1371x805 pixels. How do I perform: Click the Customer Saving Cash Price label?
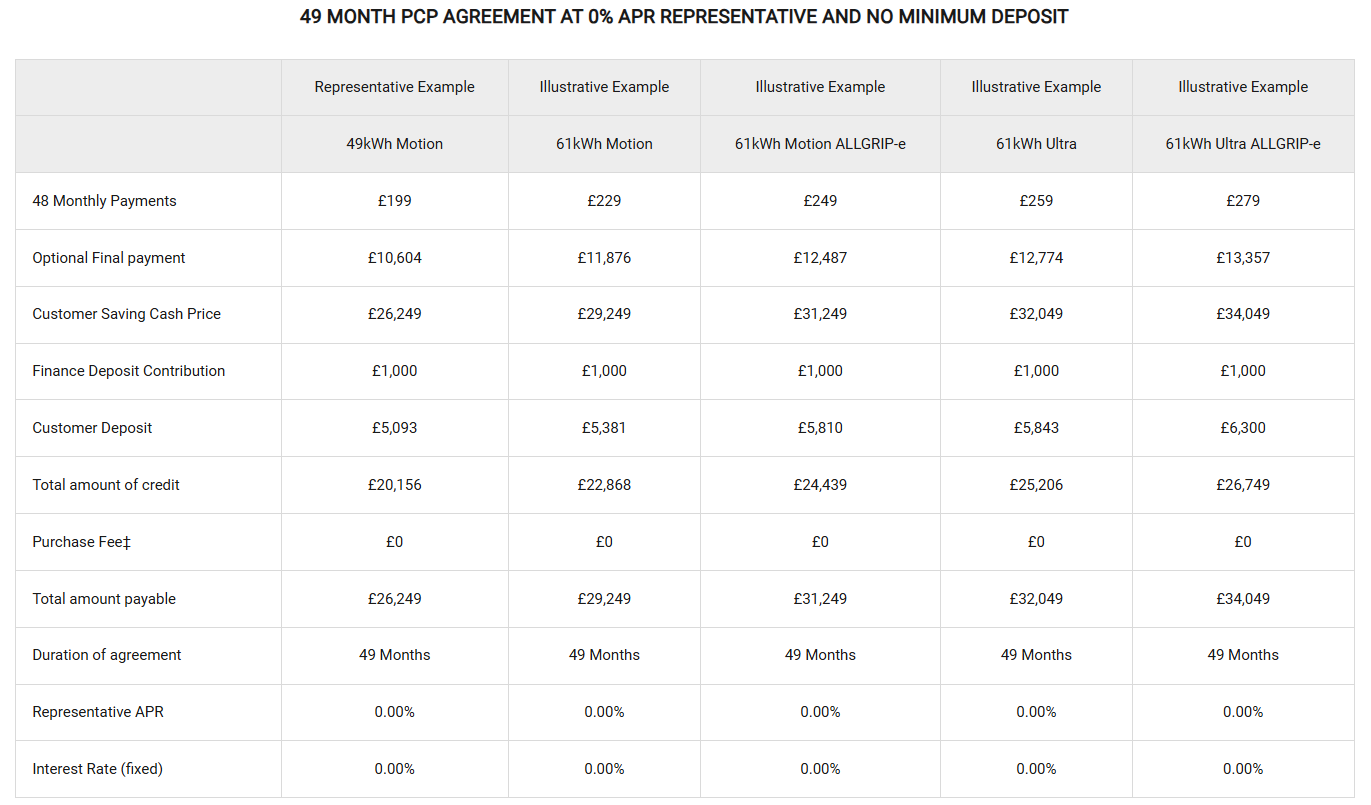click(126, 314)
